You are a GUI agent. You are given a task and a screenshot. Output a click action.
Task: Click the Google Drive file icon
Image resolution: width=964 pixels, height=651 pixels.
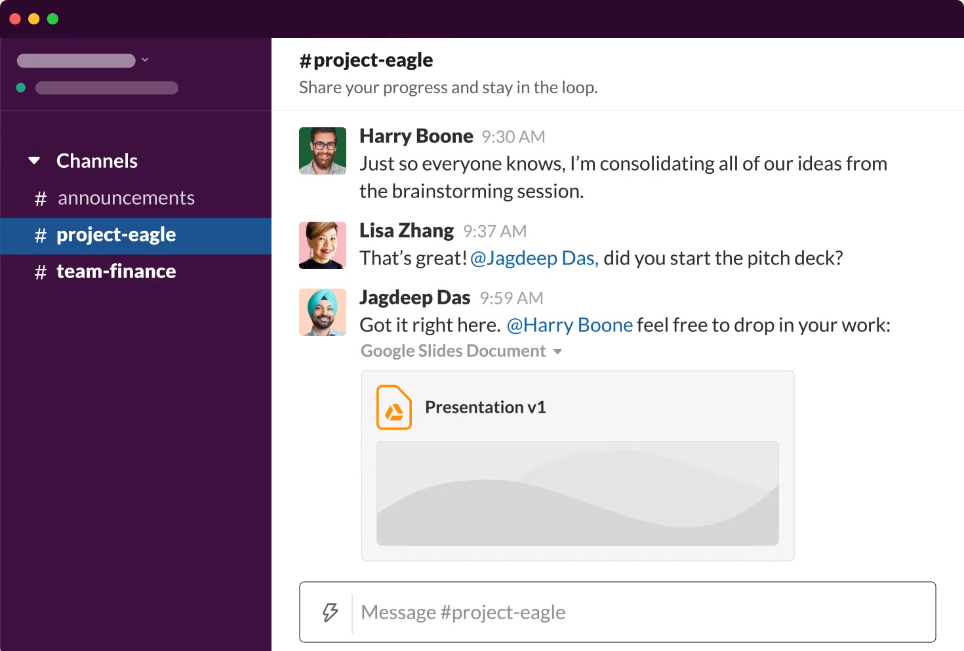393,407
